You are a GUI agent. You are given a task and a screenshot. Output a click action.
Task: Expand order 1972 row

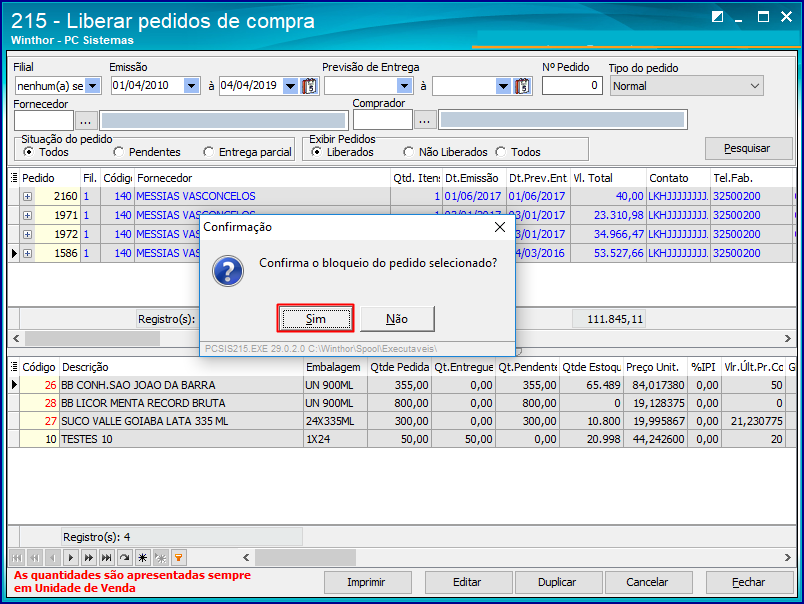coord(27,234)
